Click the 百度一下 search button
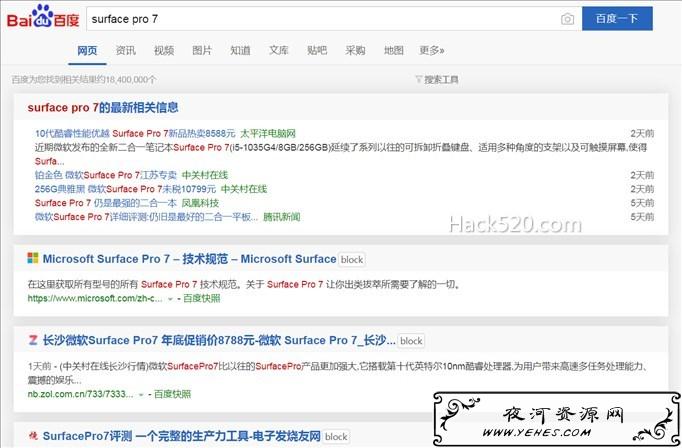 point(617,19)
